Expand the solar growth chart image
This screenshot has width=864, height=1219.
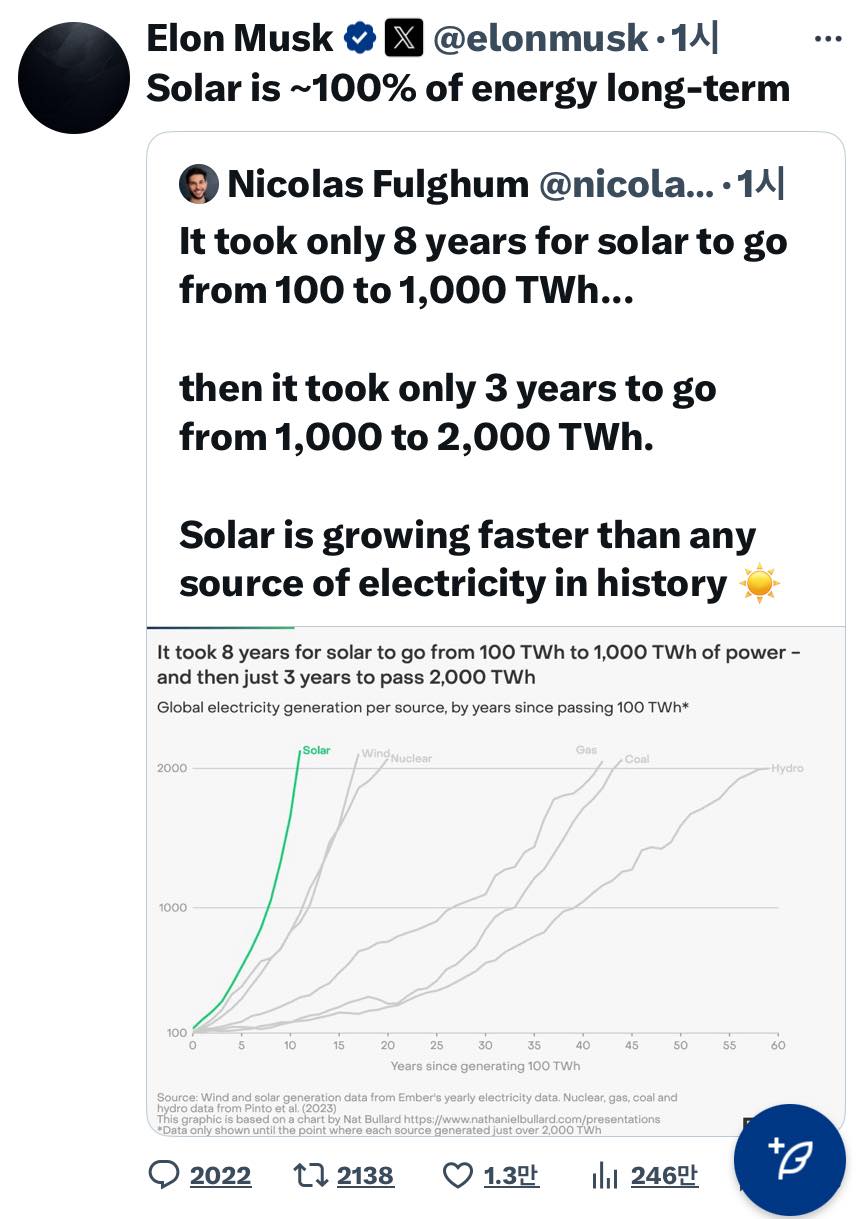(x=495, y=880)
